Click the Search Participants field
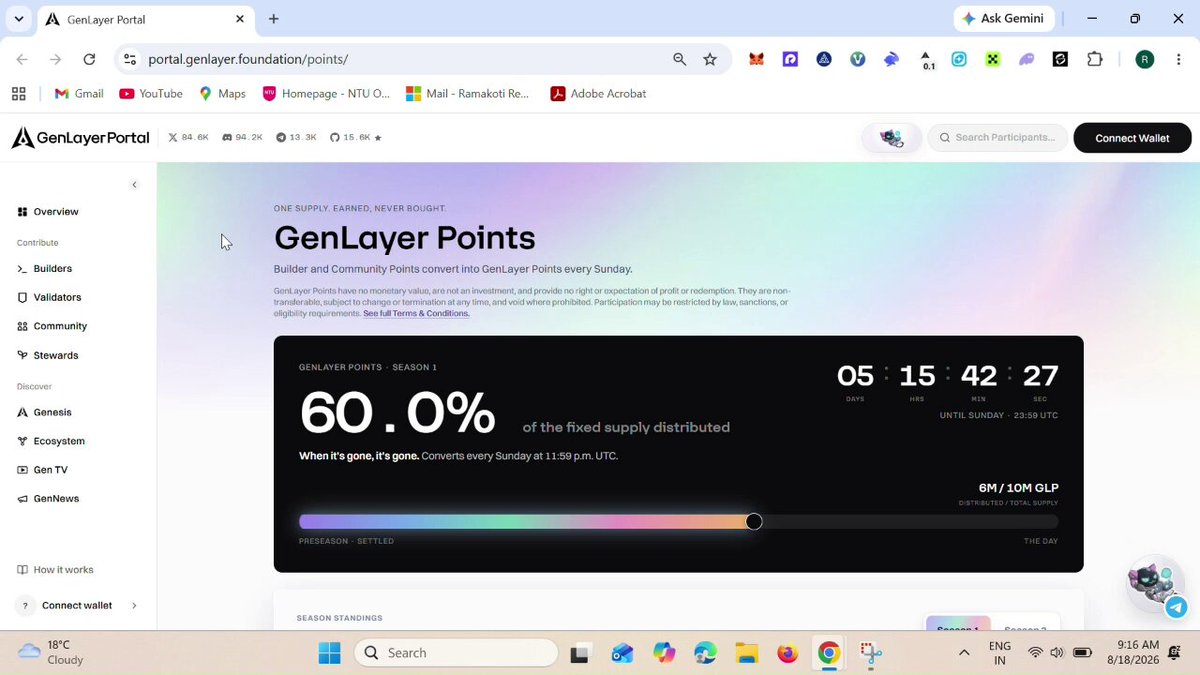 point(997,138)
